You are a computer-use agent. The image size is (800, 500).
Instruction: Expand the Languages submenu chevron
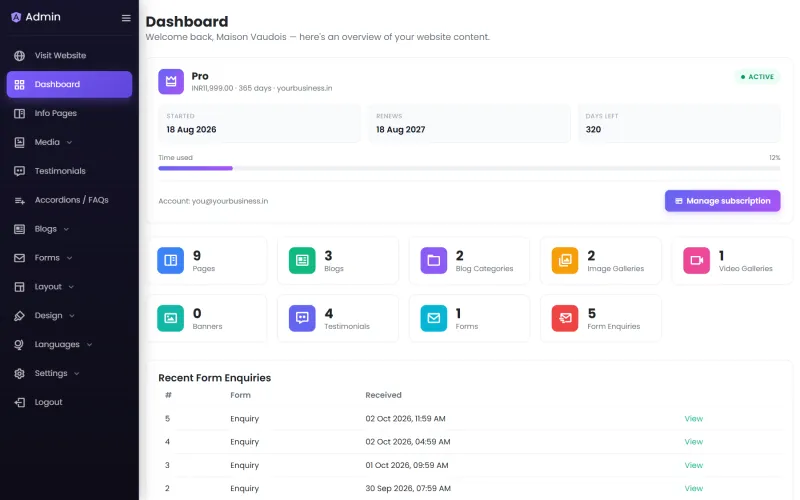pyautogui.click(x=89, y=345)
